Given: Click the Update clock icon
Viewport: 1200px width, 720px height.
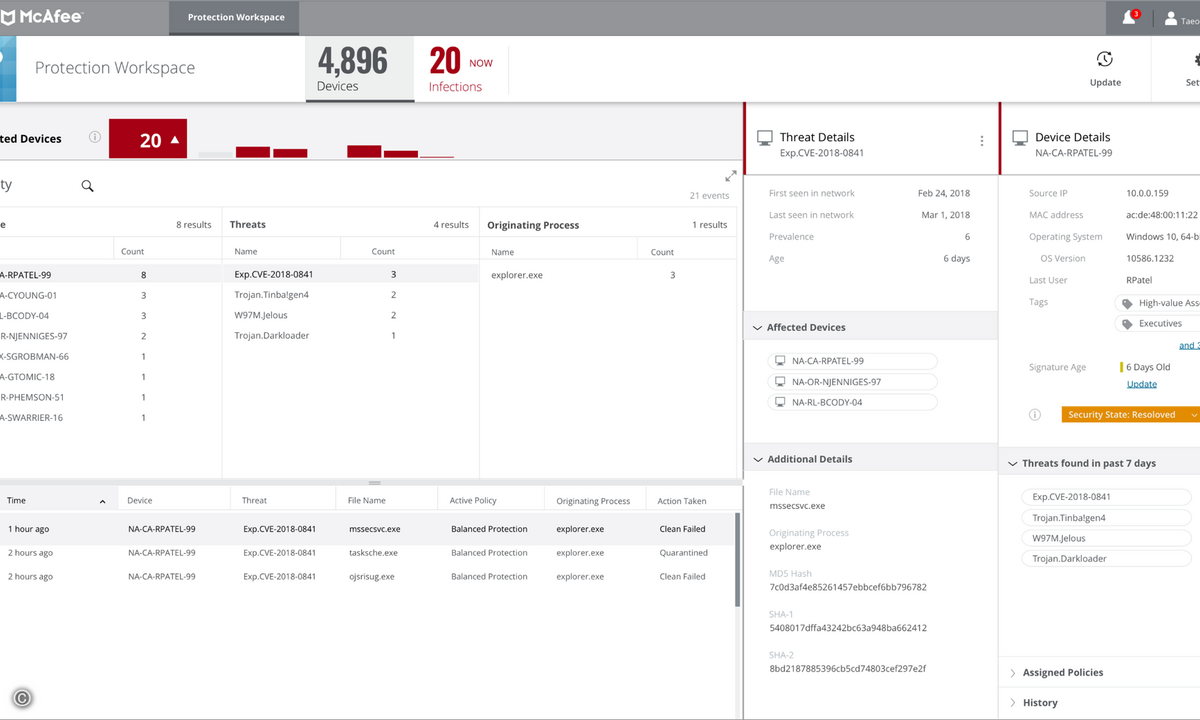Looking at the screenshot, I should click(x=1105, y=60).
